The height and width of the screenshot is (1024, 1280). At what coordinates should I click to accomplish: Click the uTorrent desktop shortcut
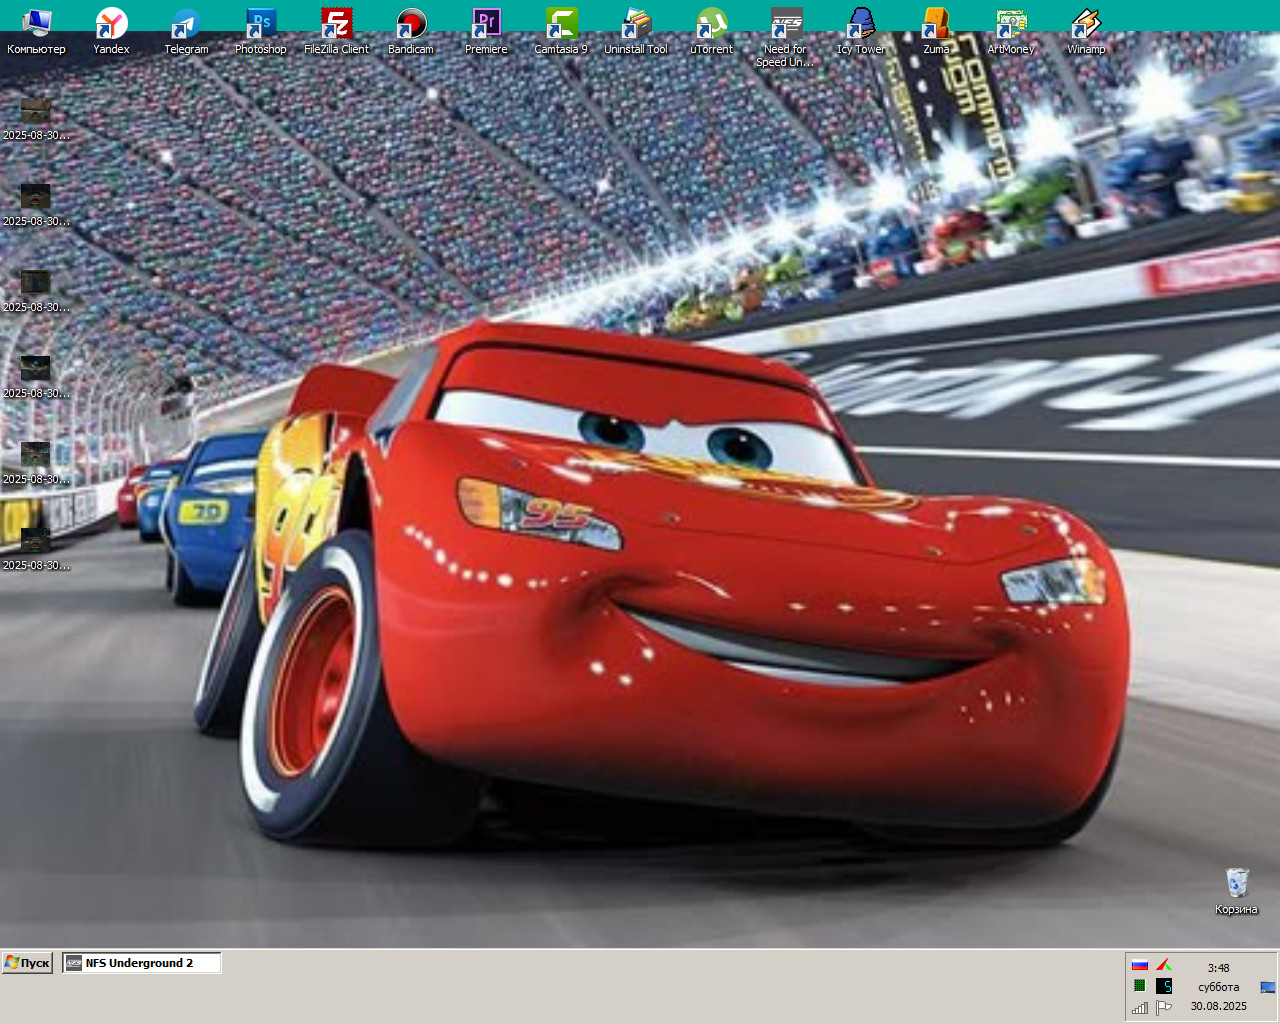pyautogui.click(x=711, y=31)
